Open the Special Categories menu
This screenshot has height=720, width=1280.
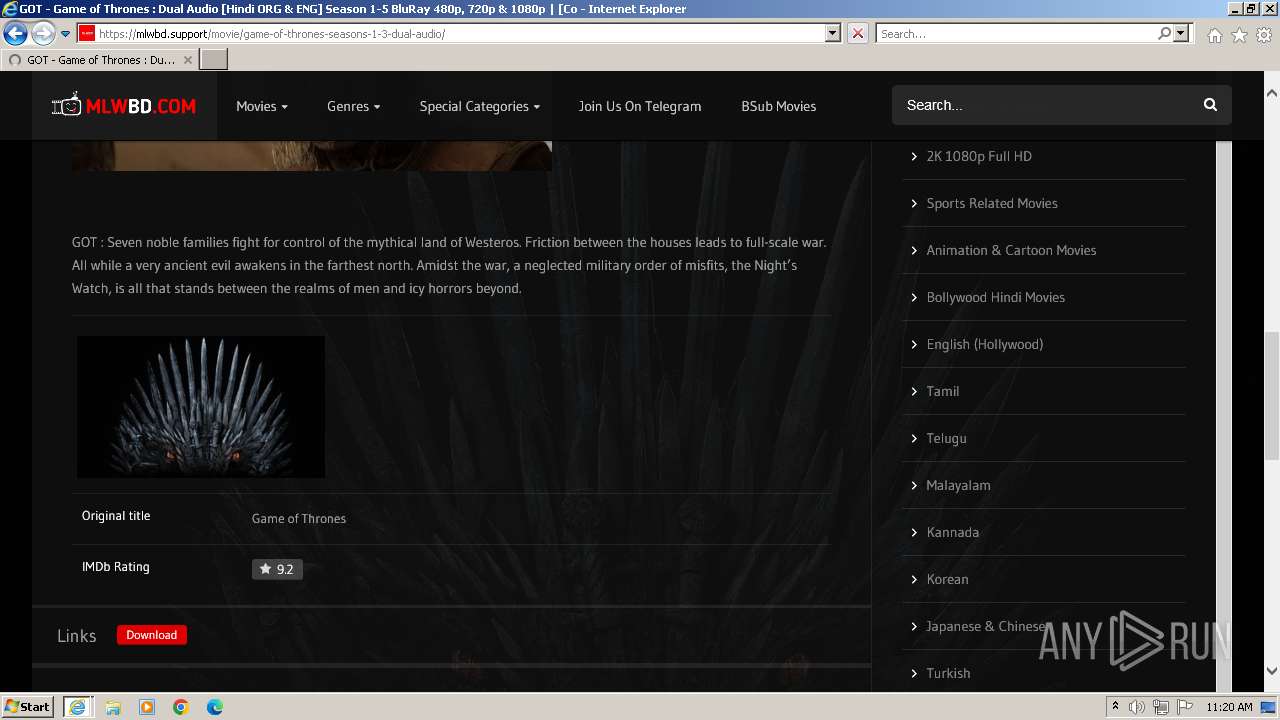coord(479,106)
